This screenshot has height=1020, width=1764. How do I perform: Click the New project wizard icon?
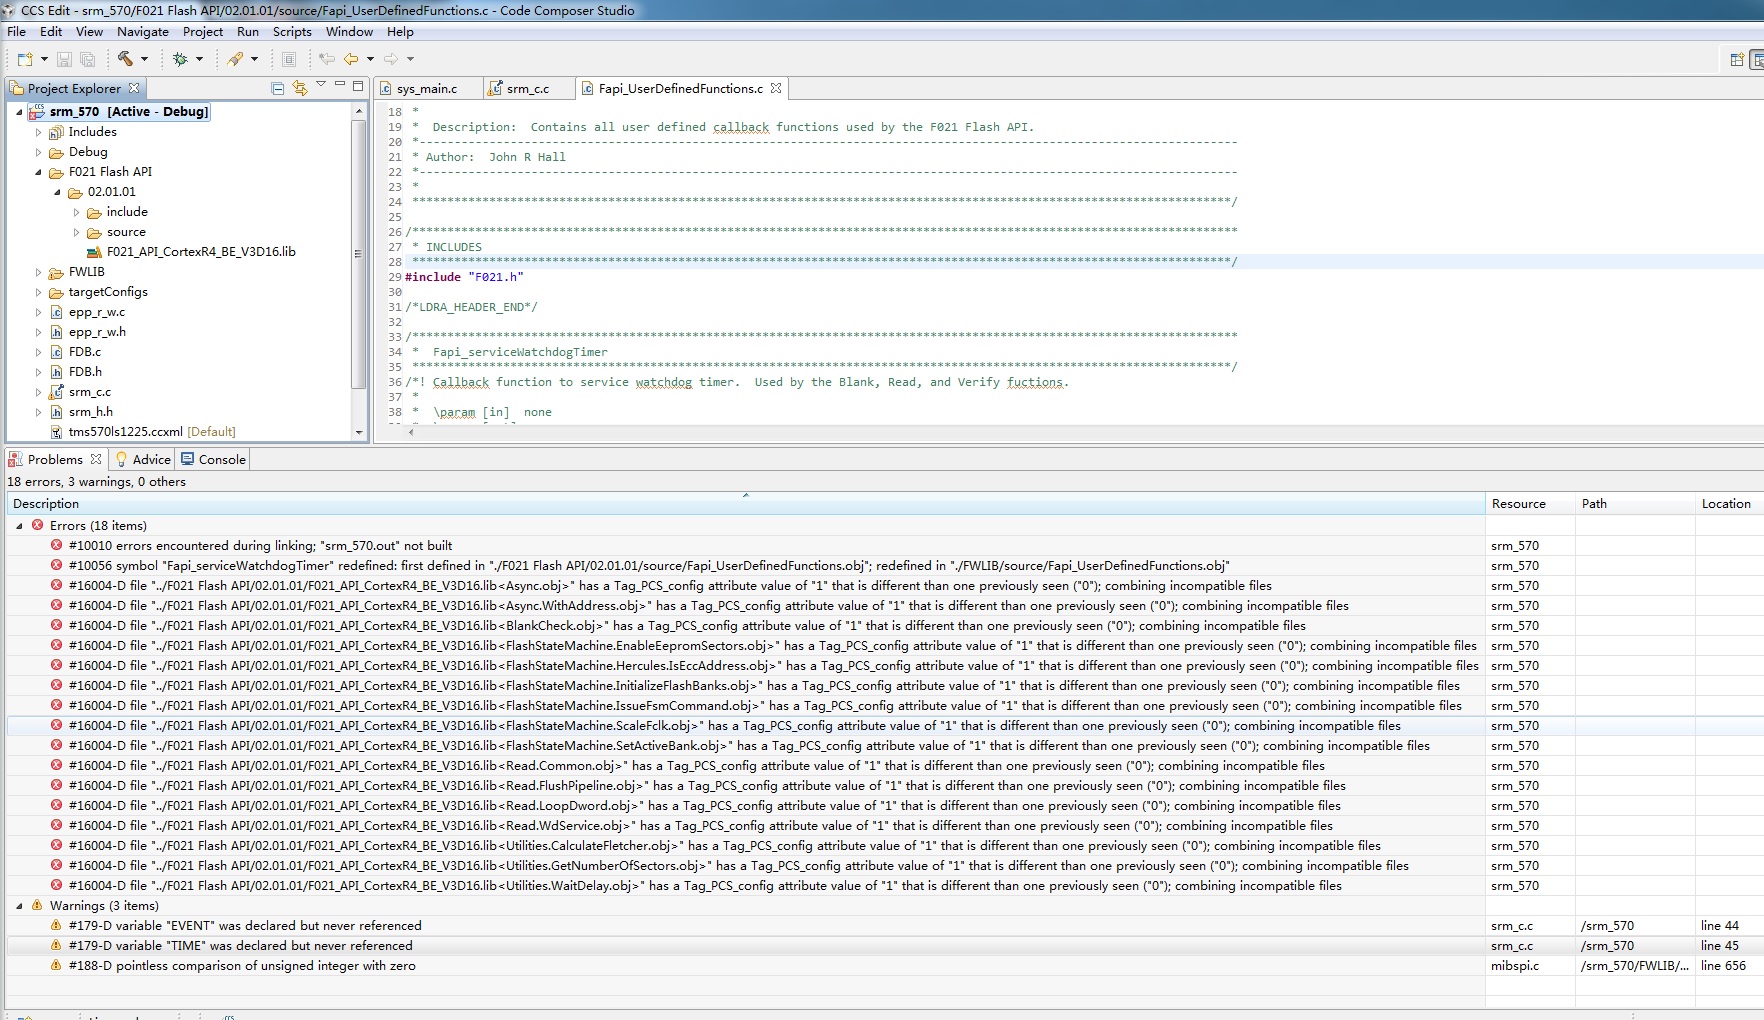(25, 59)
